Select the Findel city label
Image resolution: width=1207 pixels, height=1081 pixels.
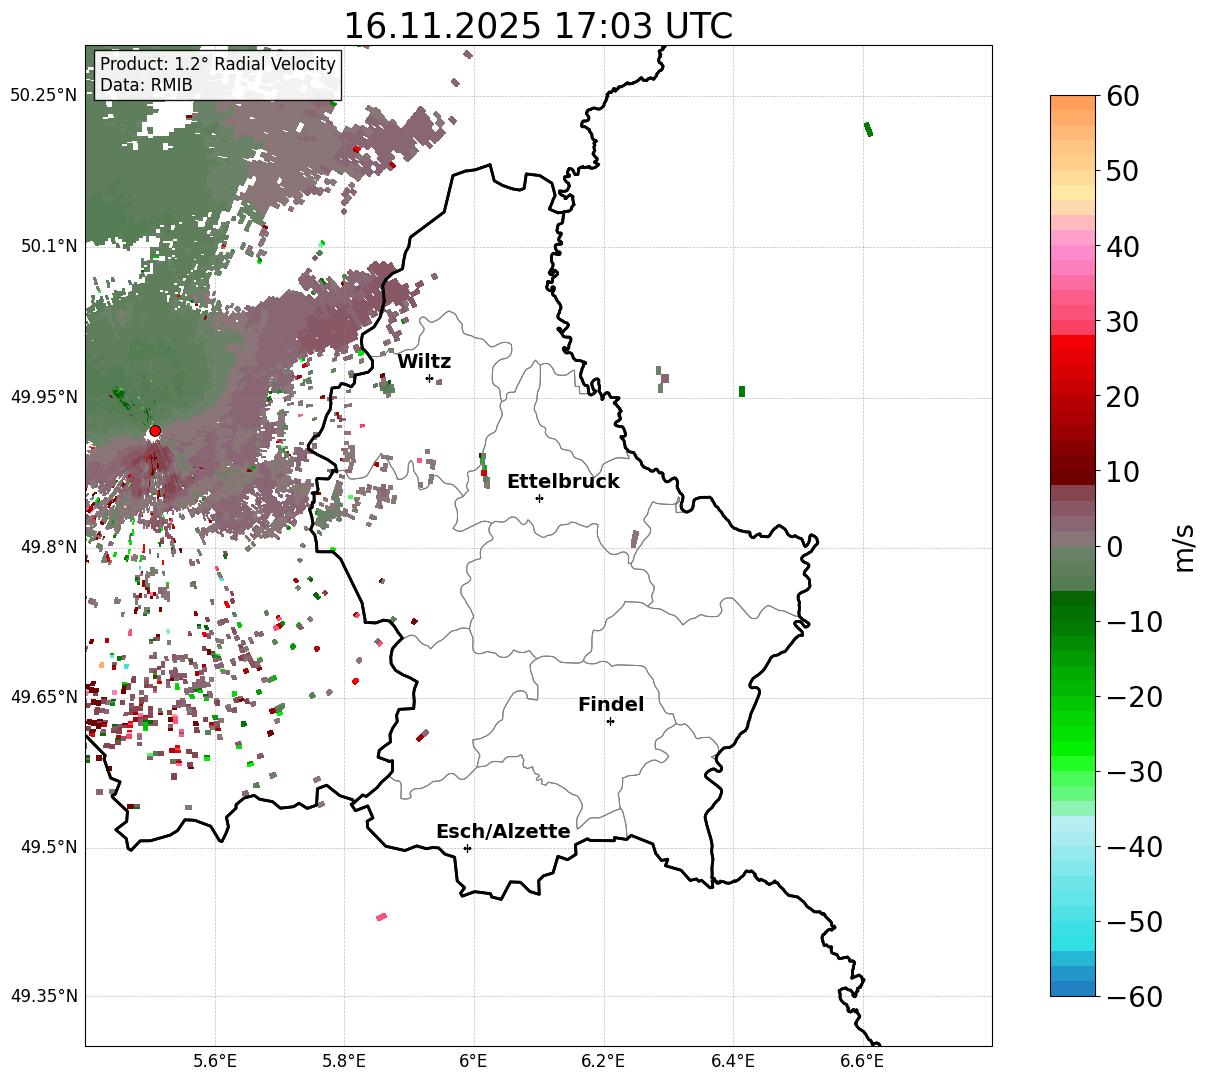[611, 705]
